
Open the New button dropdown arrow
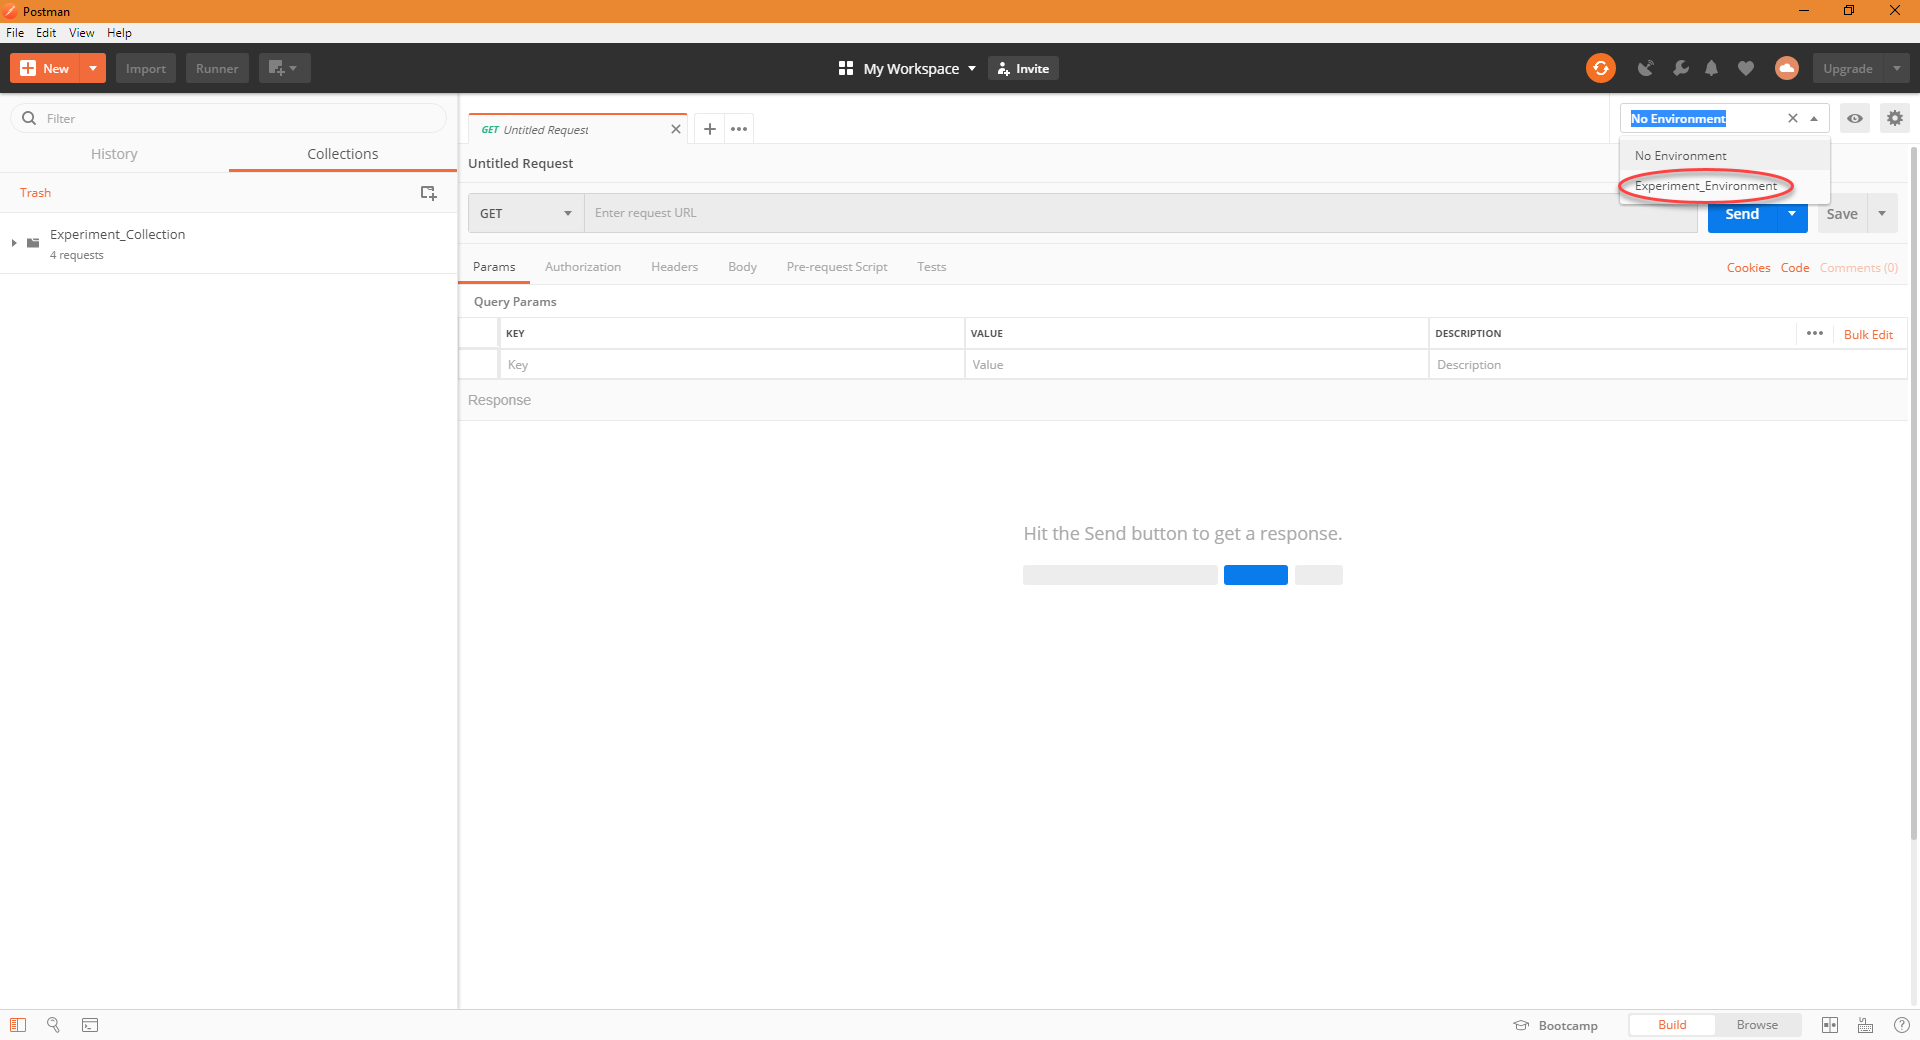click(x=93, y=68)
